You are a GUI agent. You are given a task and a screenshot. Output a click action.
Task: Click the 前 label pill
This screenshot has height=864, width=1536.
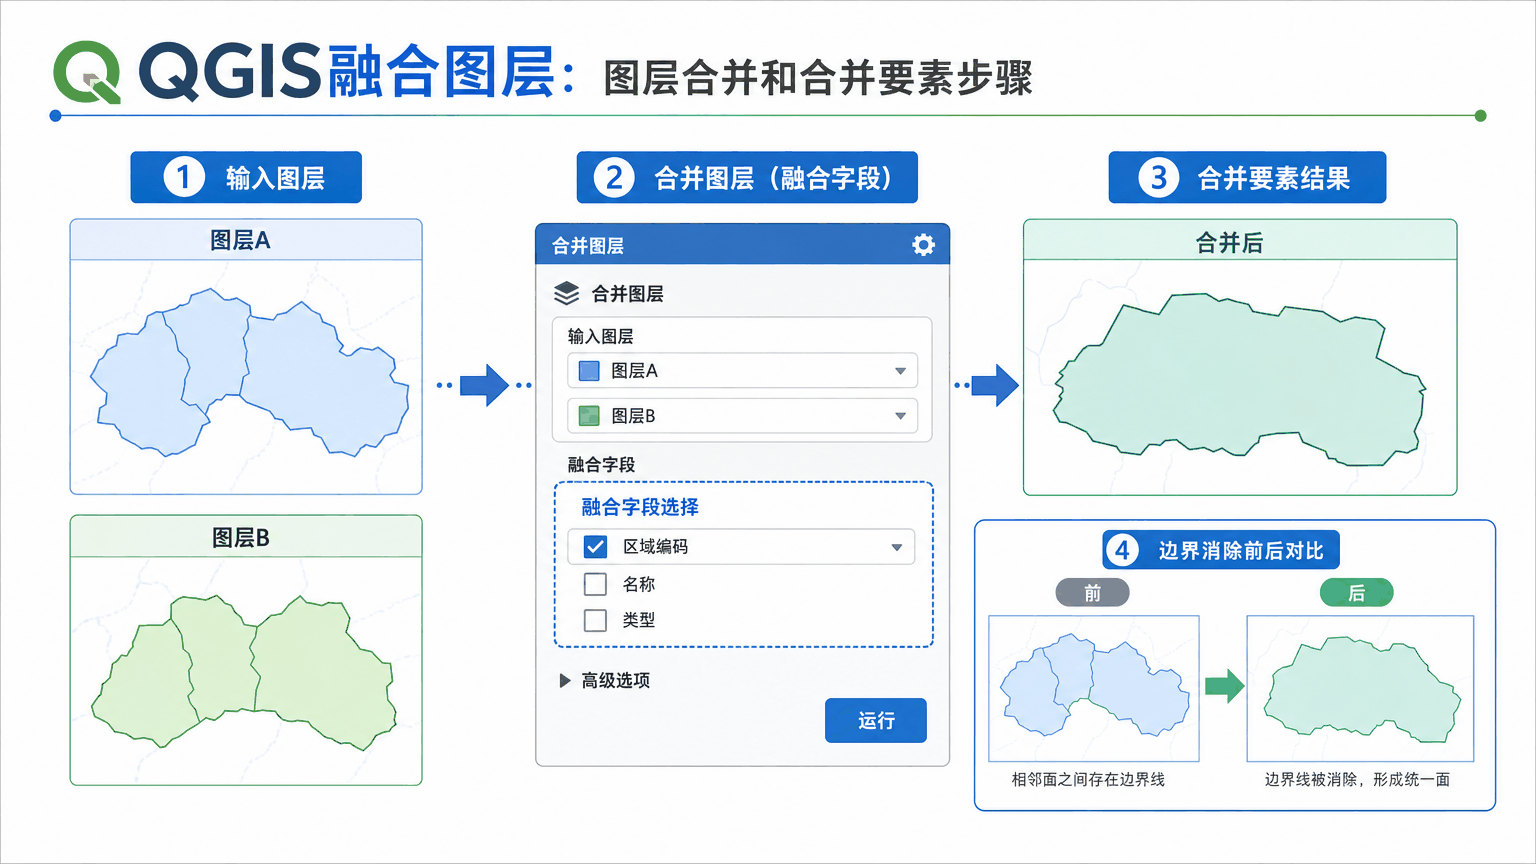[1093, 593]
